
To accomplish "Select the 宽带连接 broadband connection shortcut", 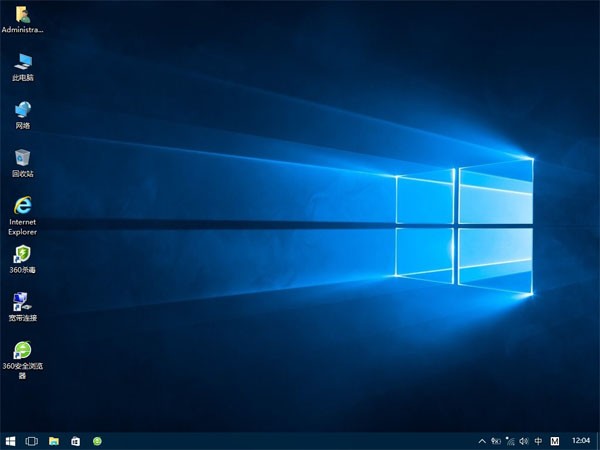I will point(23,307).
